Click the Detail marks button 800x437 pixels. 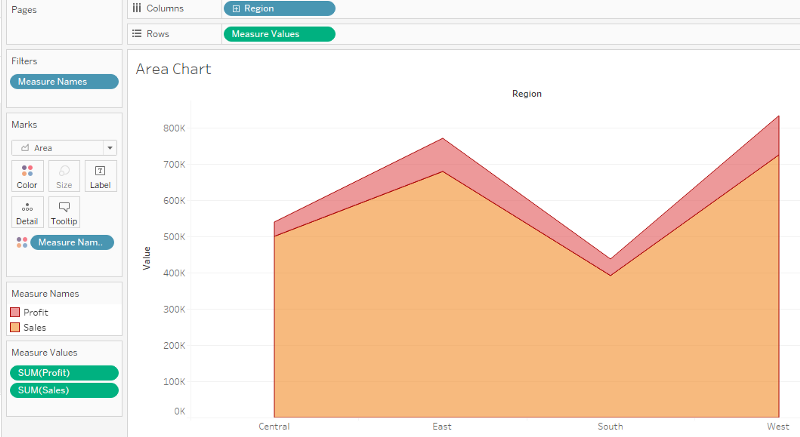pos(27,211)
